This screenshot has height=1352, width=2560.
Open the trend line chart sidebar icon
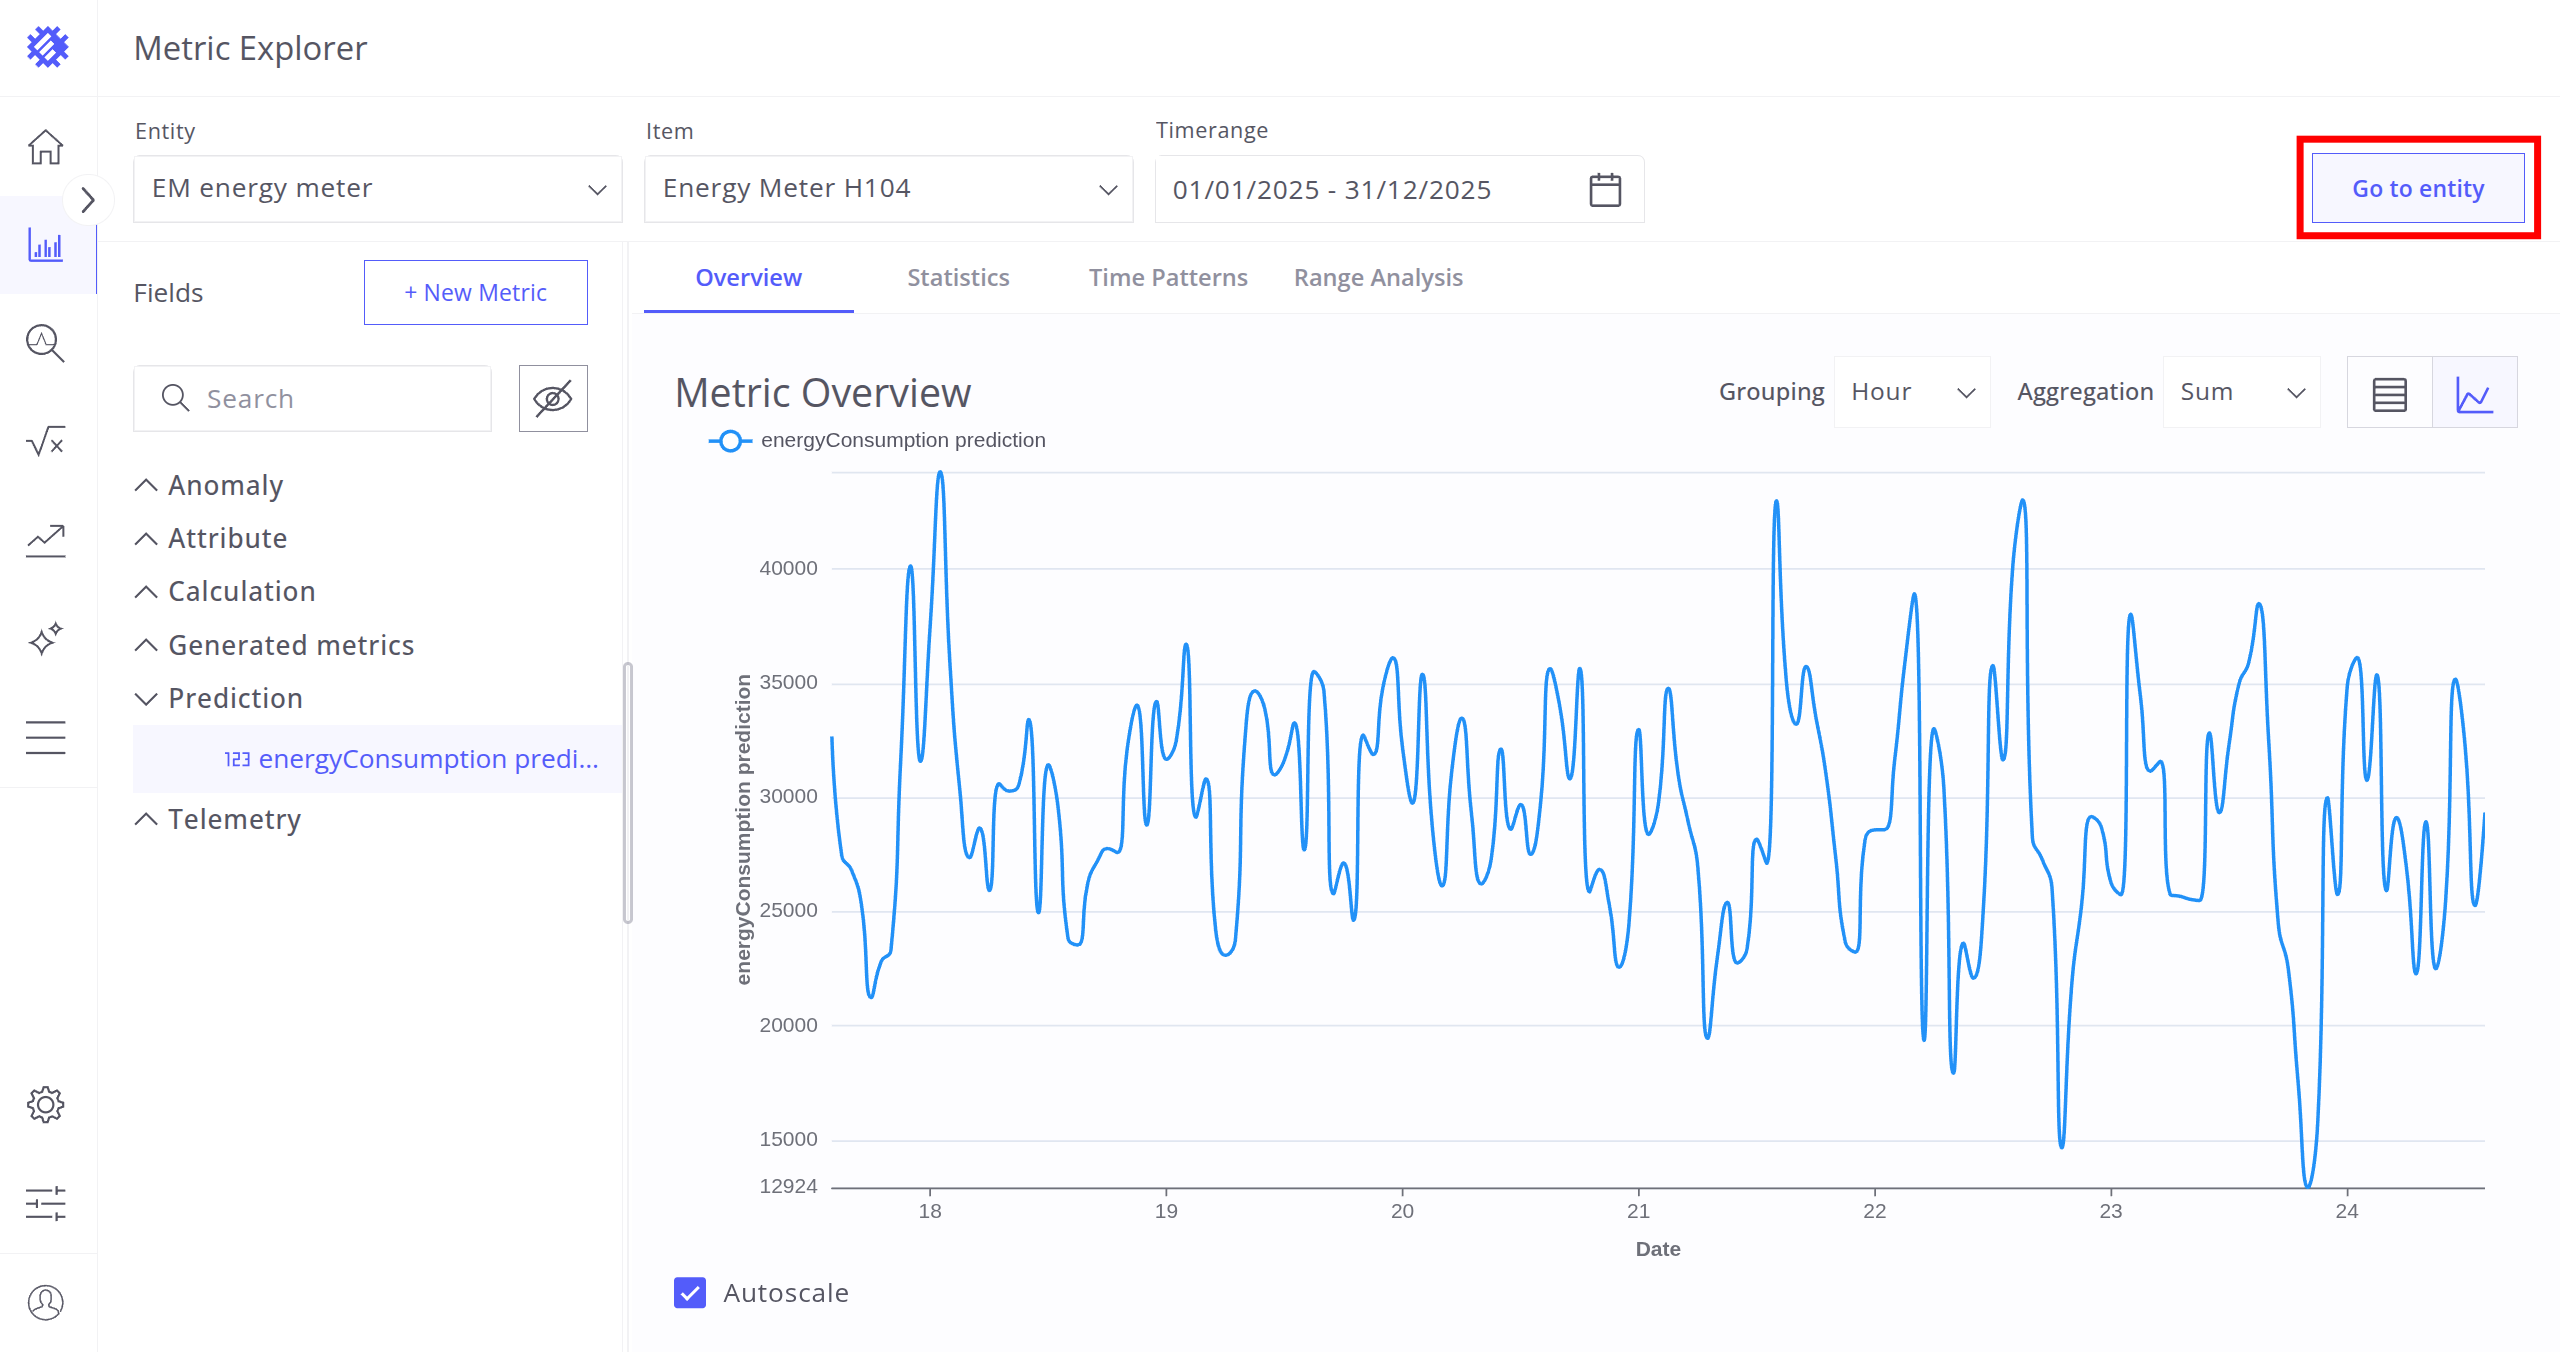(x=46, y=541)
